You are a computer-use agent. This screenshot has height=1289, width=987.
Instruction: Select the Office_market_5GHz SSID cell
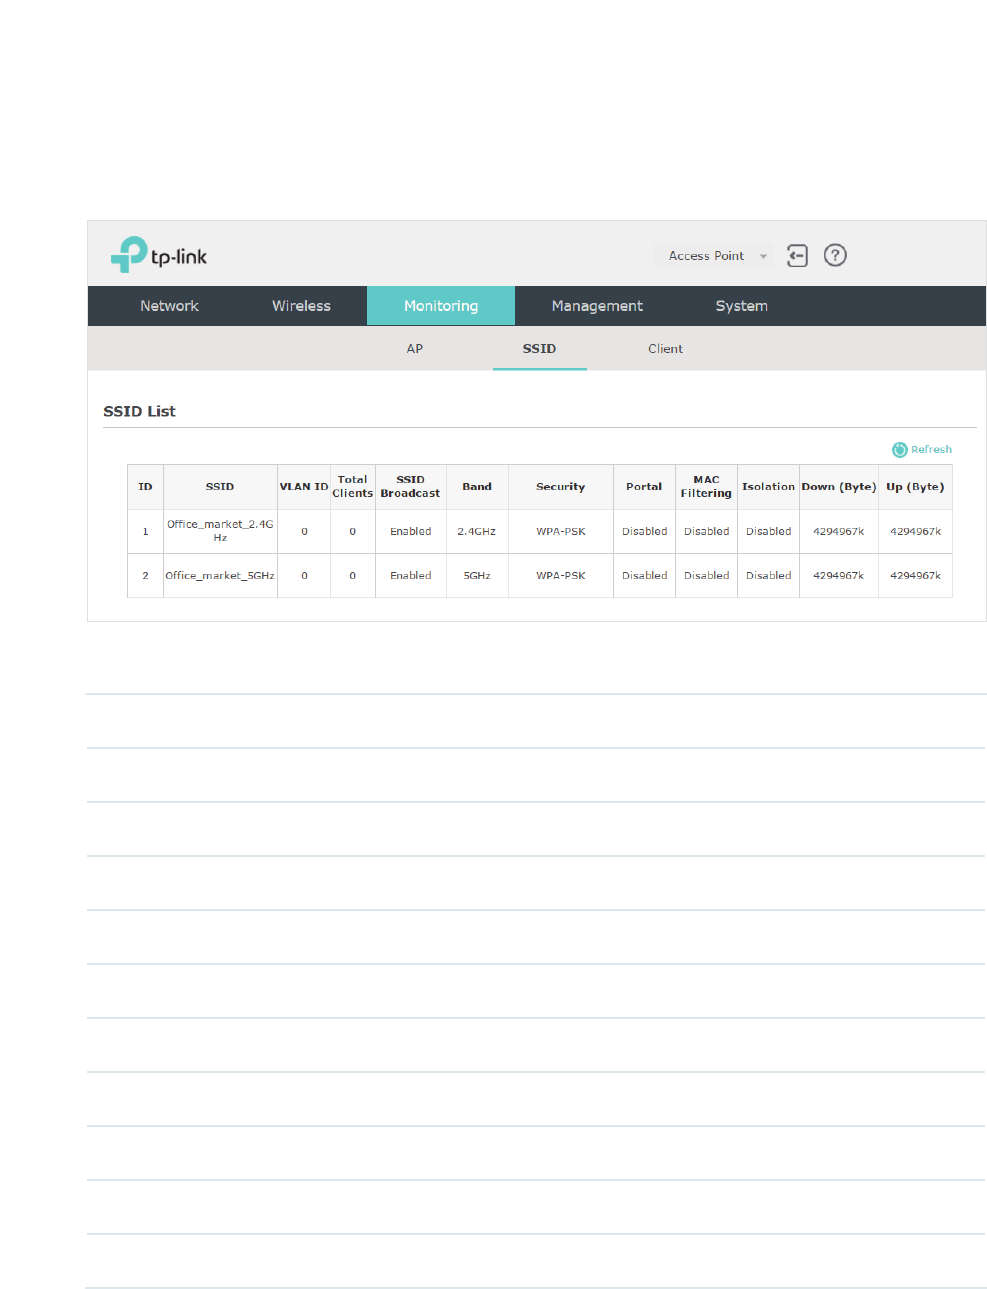pyautogui.click(x=220, y=576)
